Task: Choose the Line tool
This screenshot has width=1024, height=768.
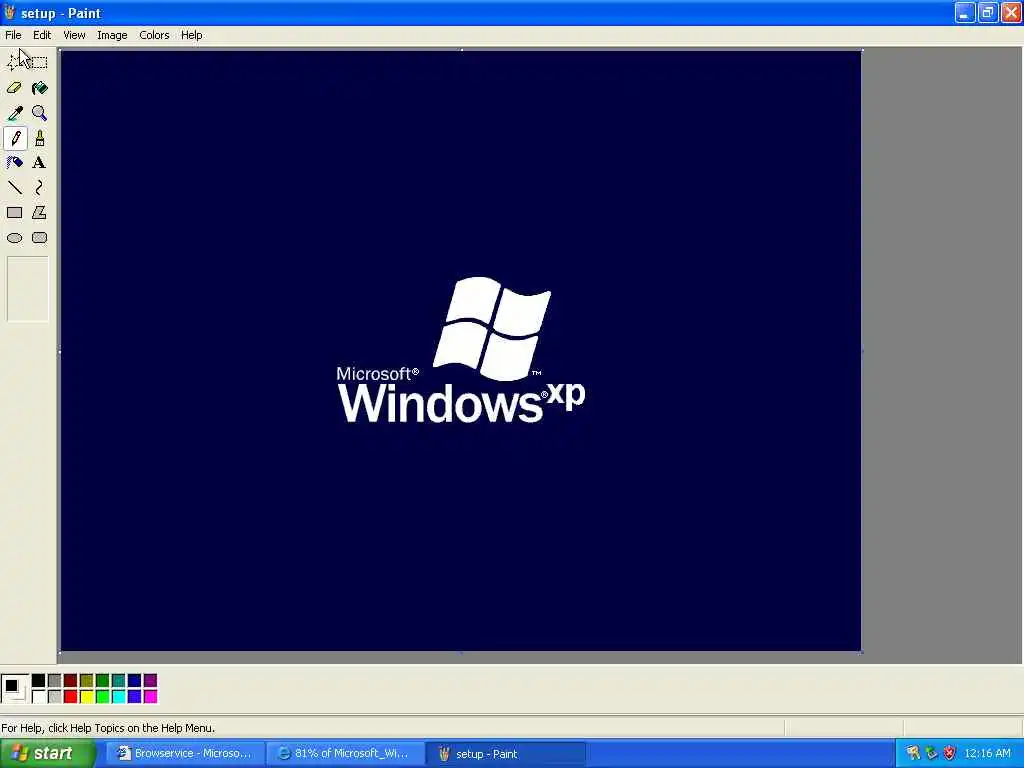Action: click(x=15, y=188)
